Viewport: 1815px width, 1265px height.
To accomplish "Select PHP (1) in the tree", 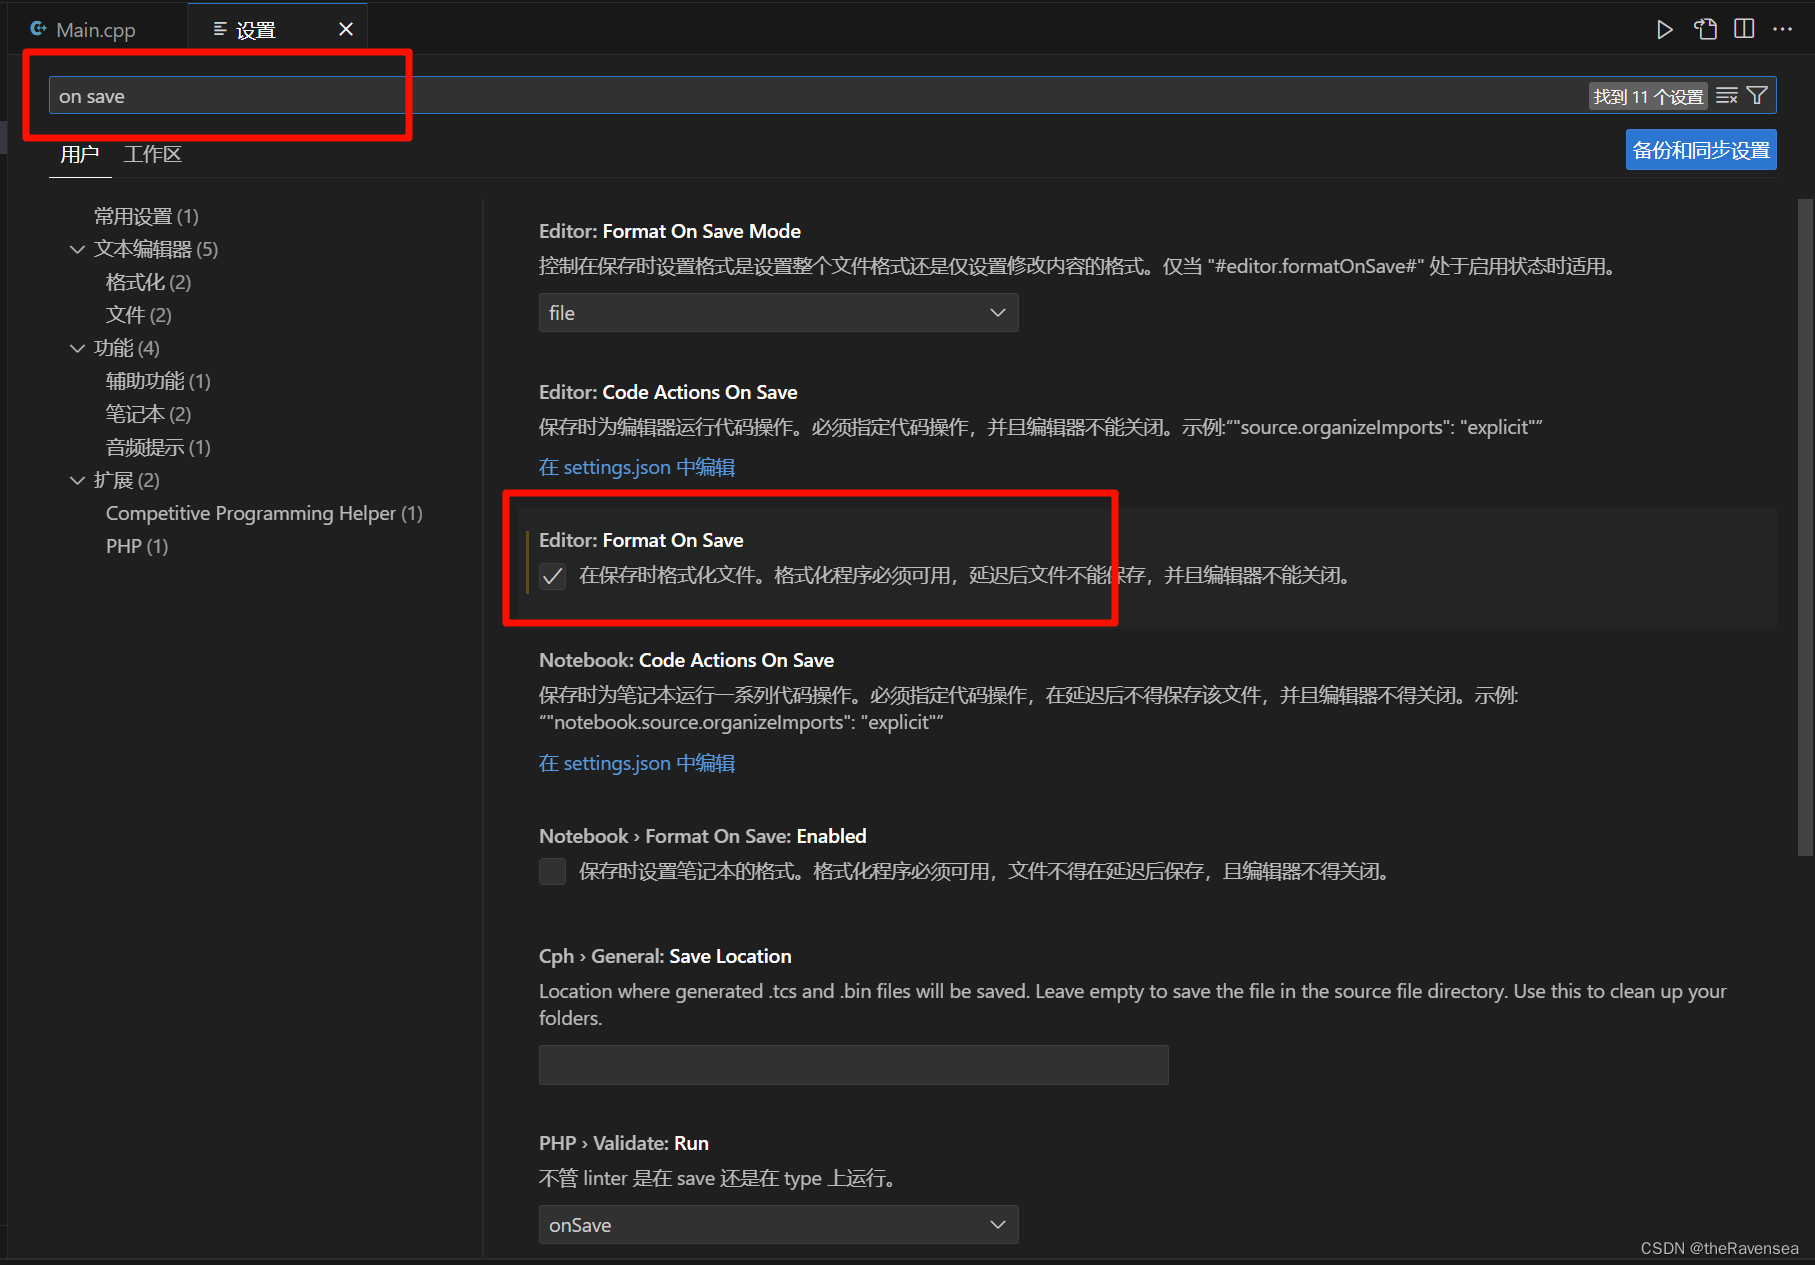I will (137, 546).
